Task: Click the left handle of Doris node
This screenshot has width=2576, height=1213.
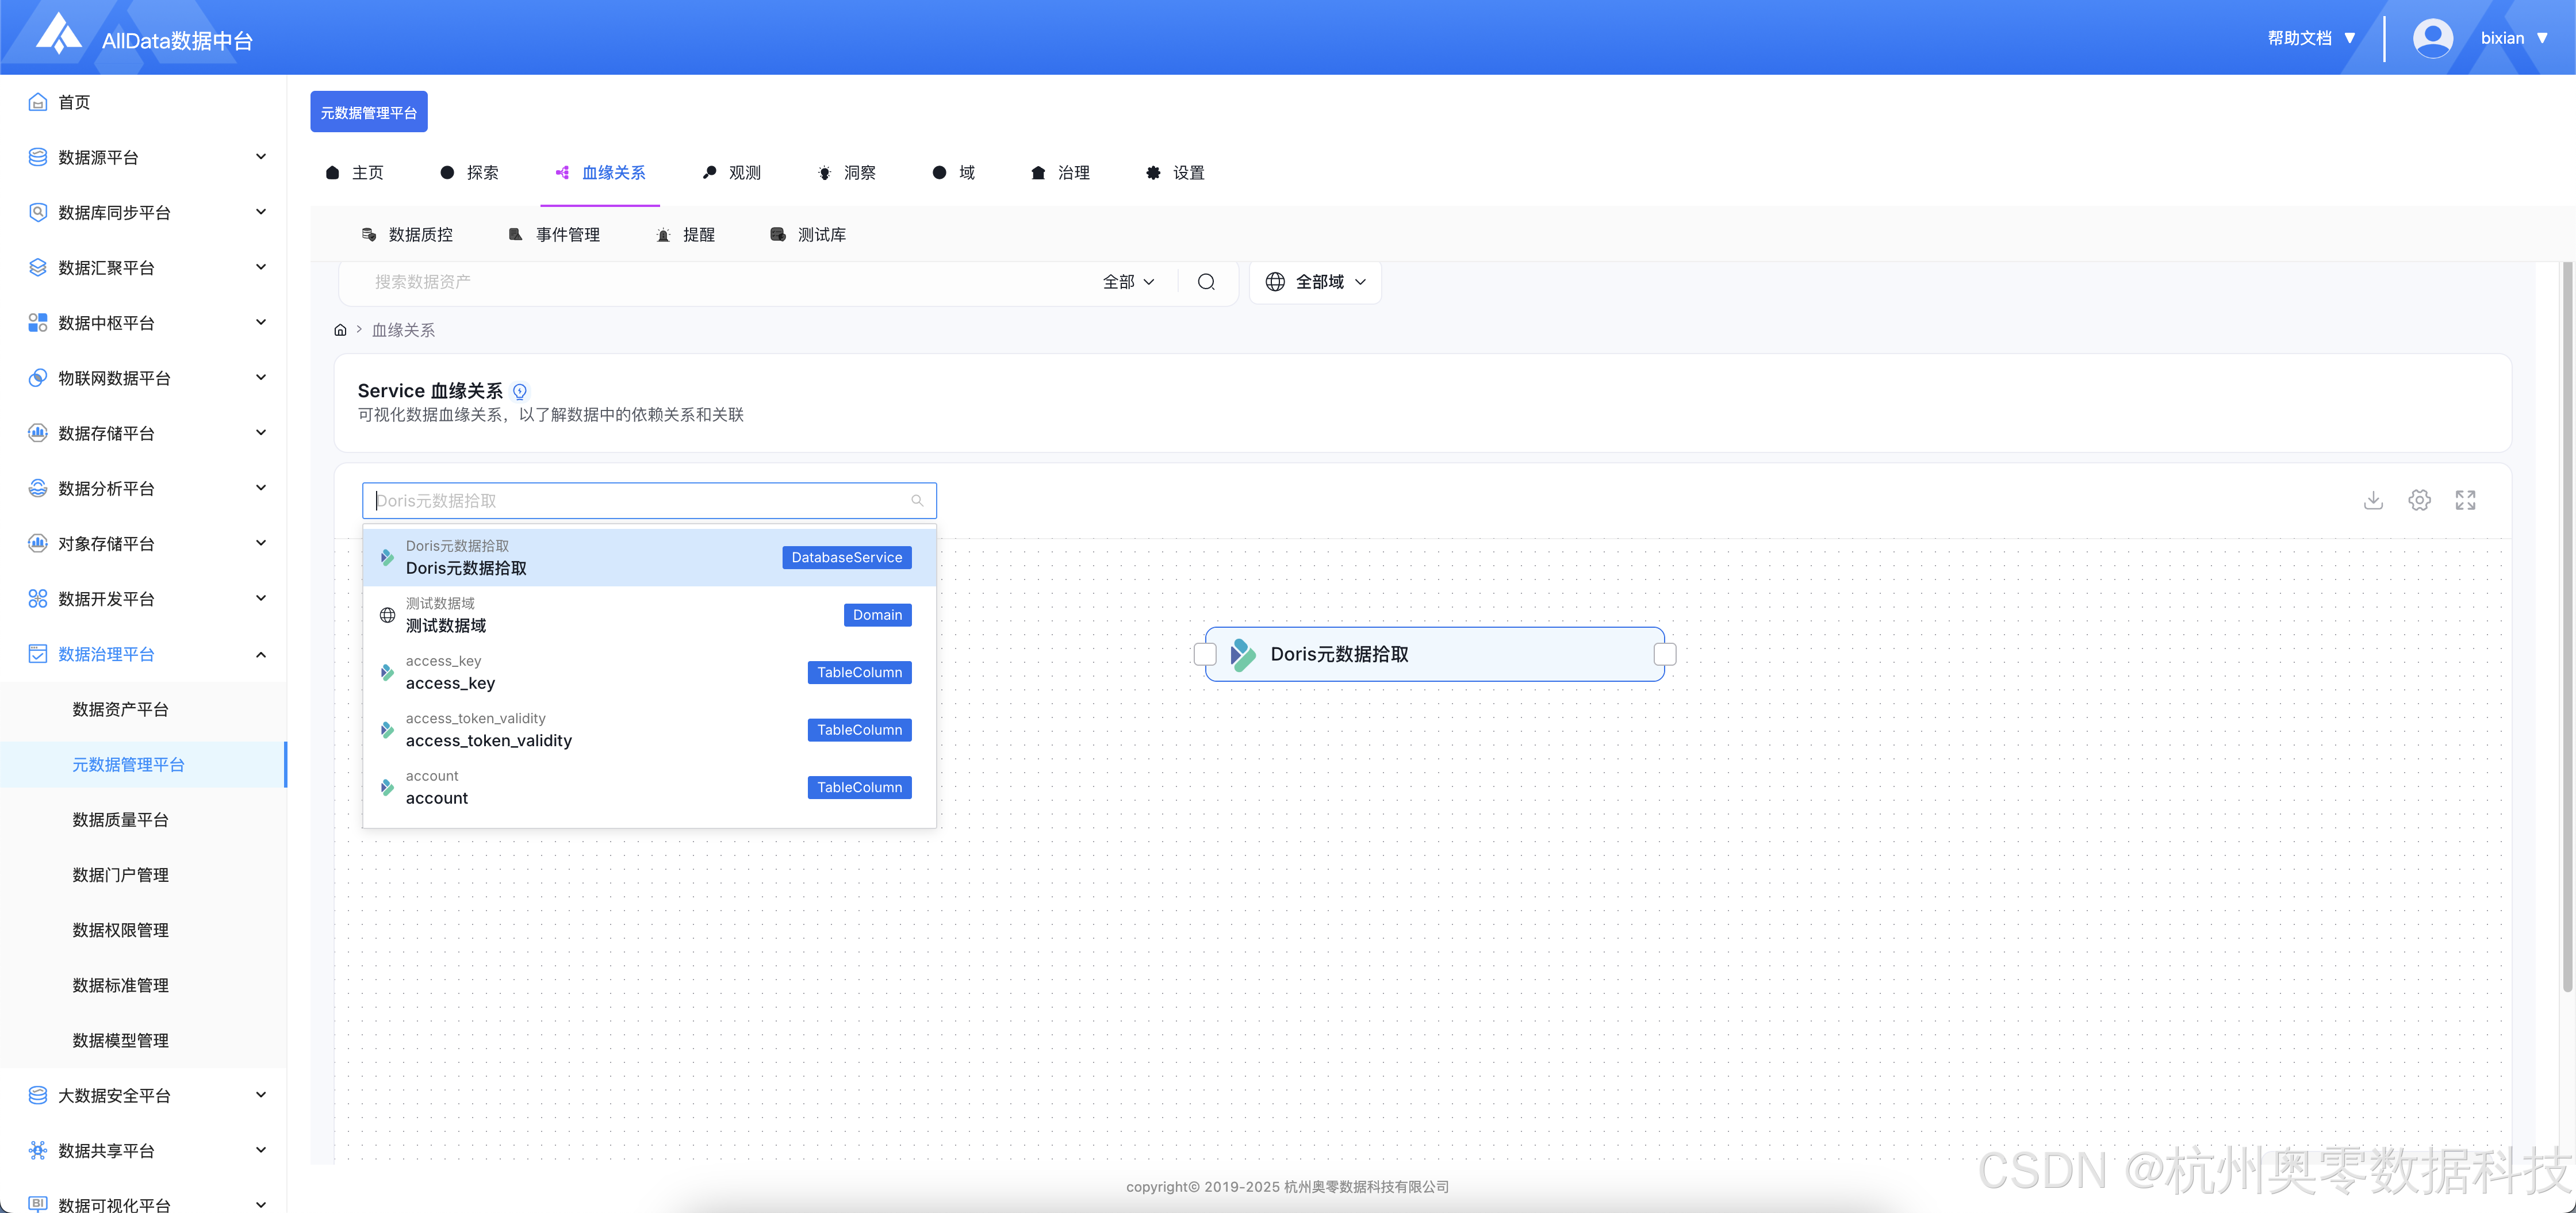Action: coord(1205,654)
